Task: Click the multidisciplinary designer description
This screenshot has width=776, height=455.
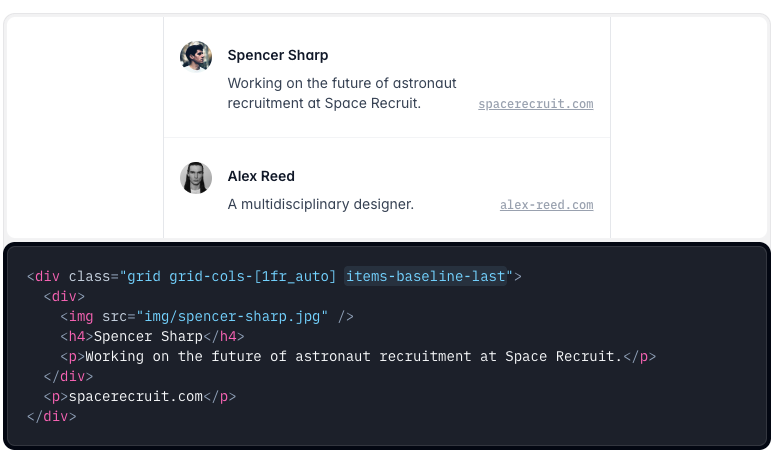Action: pyautogui.click(x=320, y=204)
